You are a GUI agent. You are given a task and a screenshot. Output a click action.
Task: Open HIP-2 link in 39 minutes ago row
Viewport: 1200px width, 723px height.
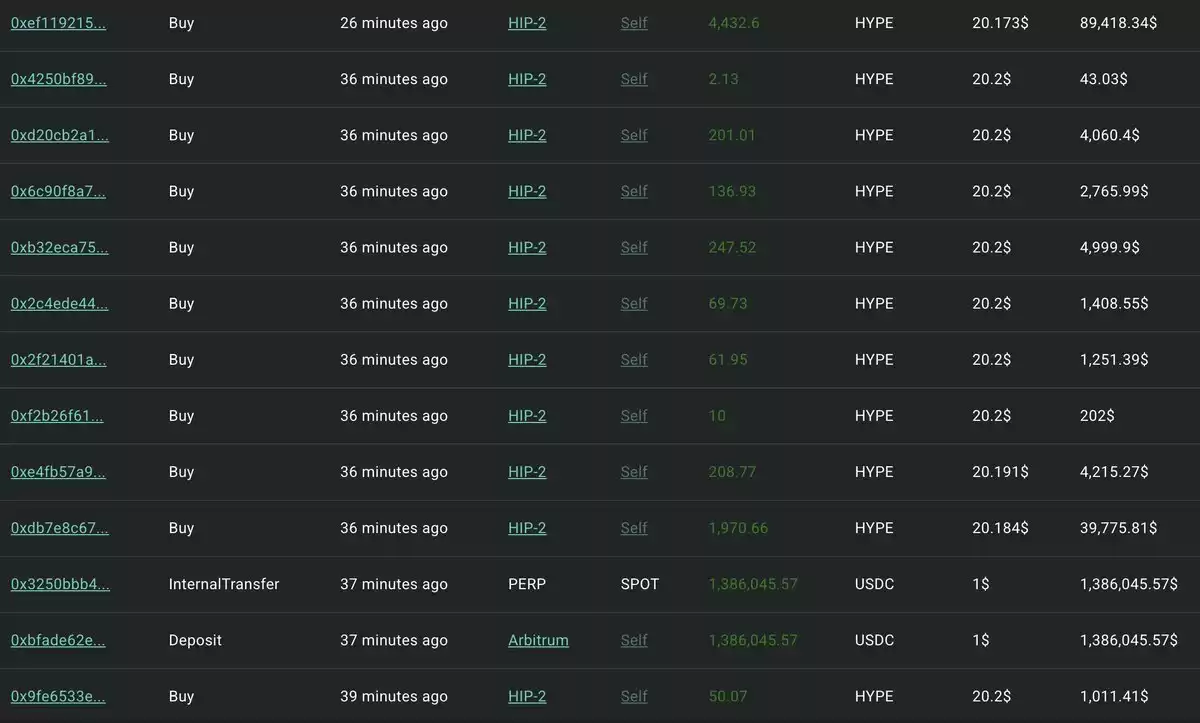[x=527, y=695]
